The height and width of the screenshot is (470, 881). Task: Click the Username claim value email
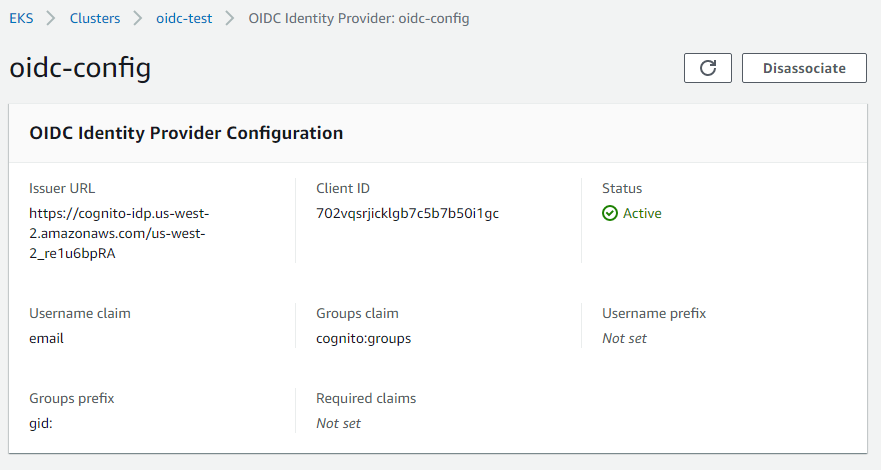(x=46, y=338)
